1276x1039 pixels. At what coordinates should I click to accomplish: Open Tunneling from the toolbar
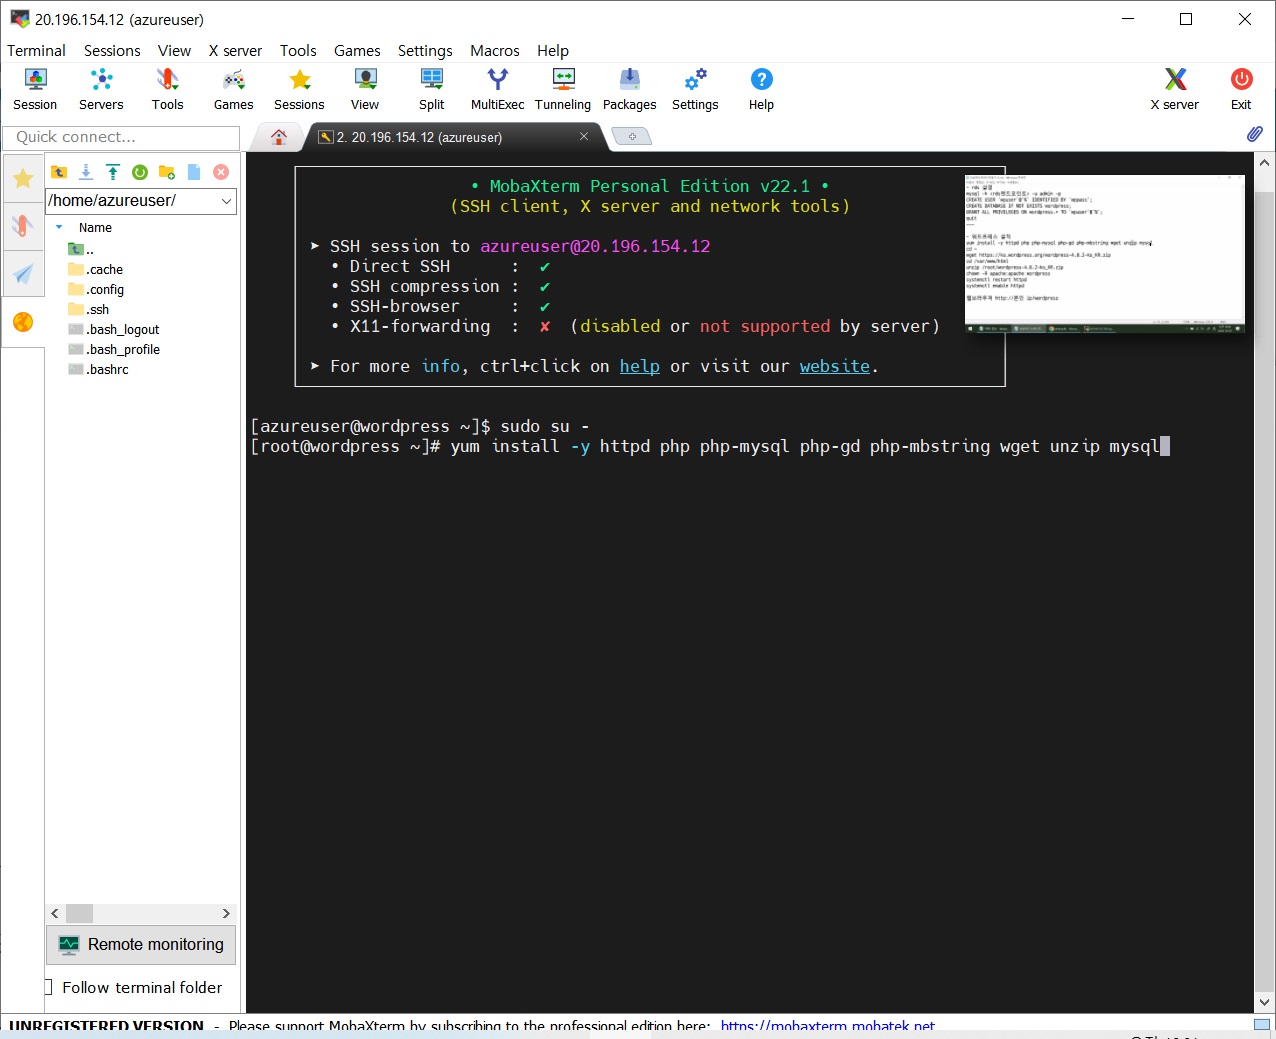(x=563, y=89)
